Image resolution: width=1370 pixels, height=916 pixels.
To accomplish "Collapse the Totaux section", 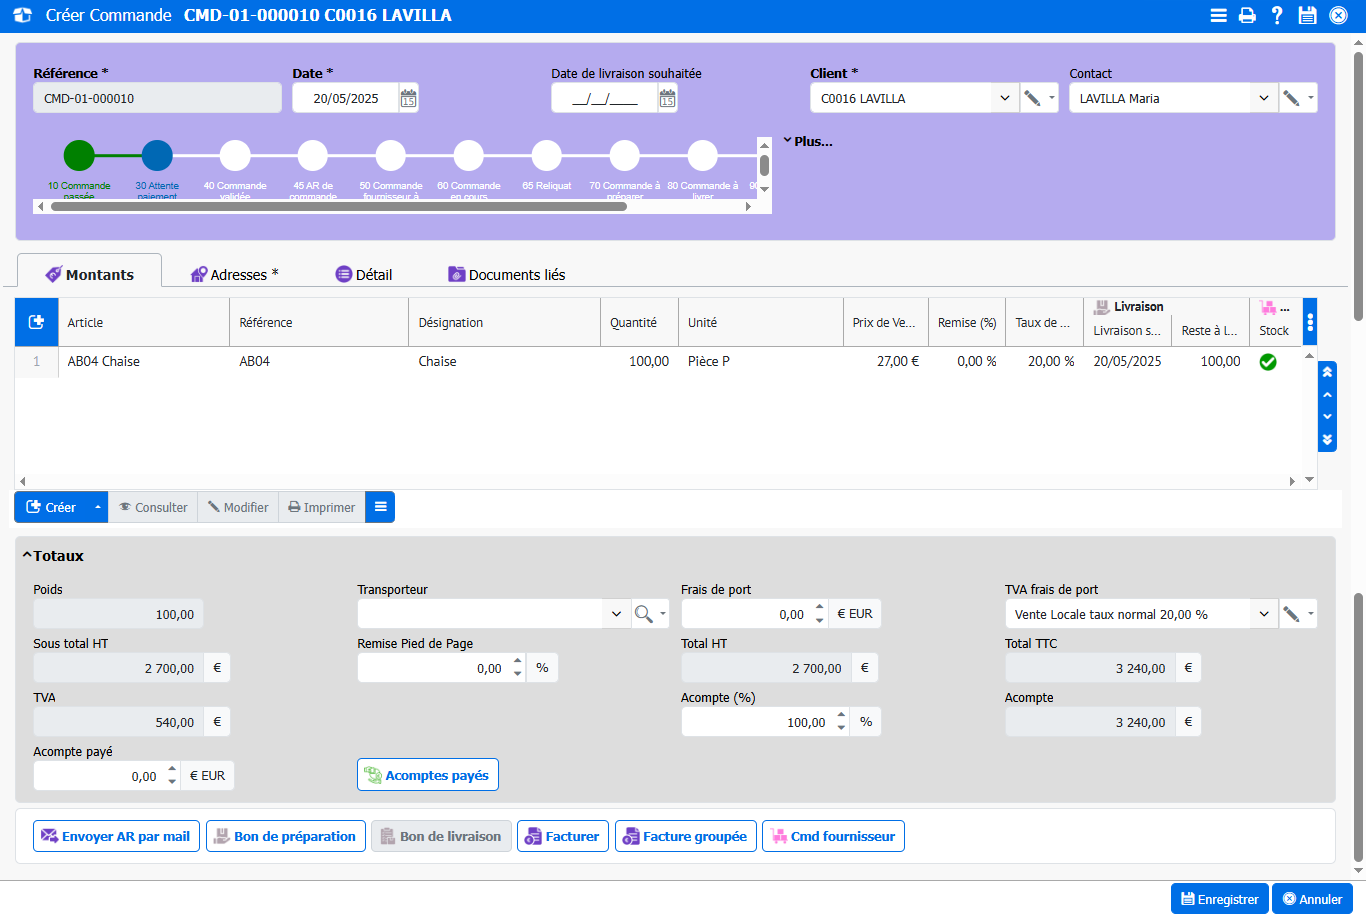I will (27, 556).
